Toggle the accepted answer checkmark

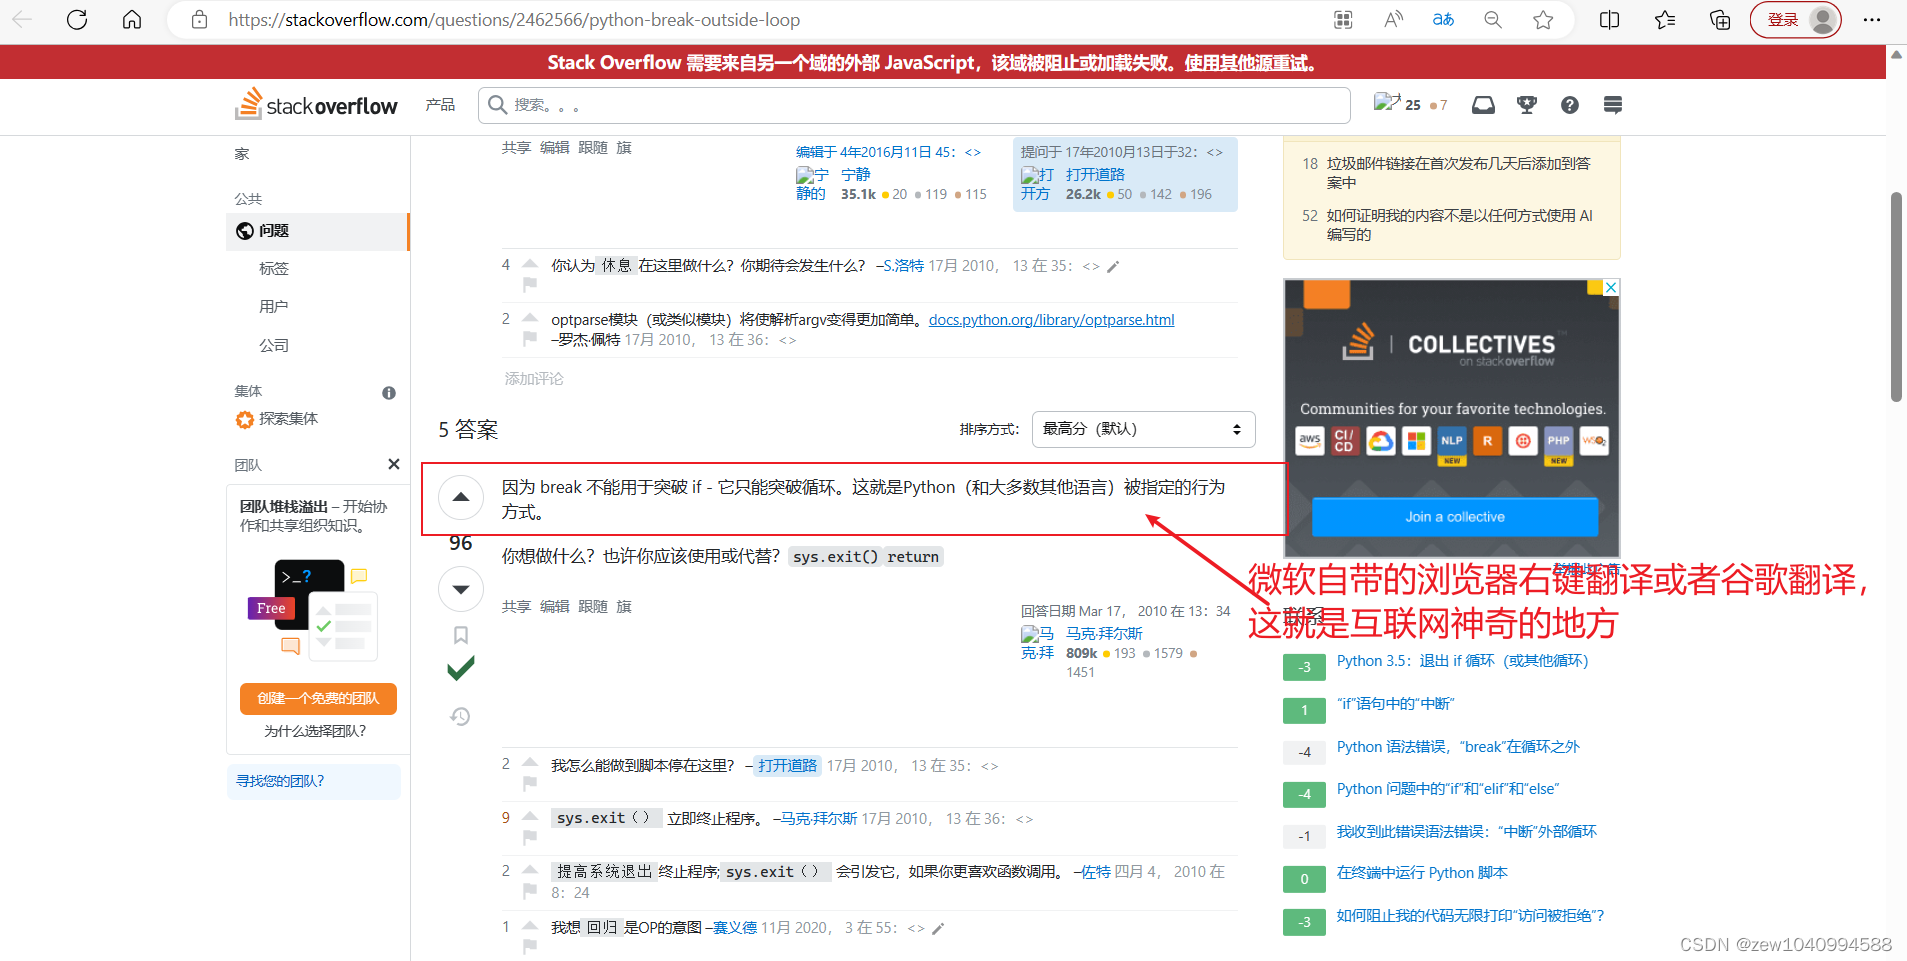[461, 667]
